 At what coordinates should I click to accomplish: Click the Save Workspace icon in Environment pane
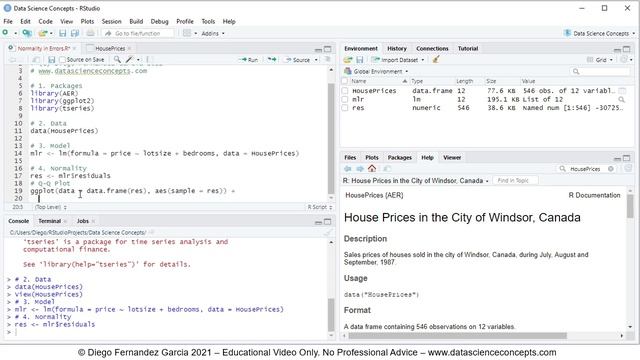(x=360, y=60)
